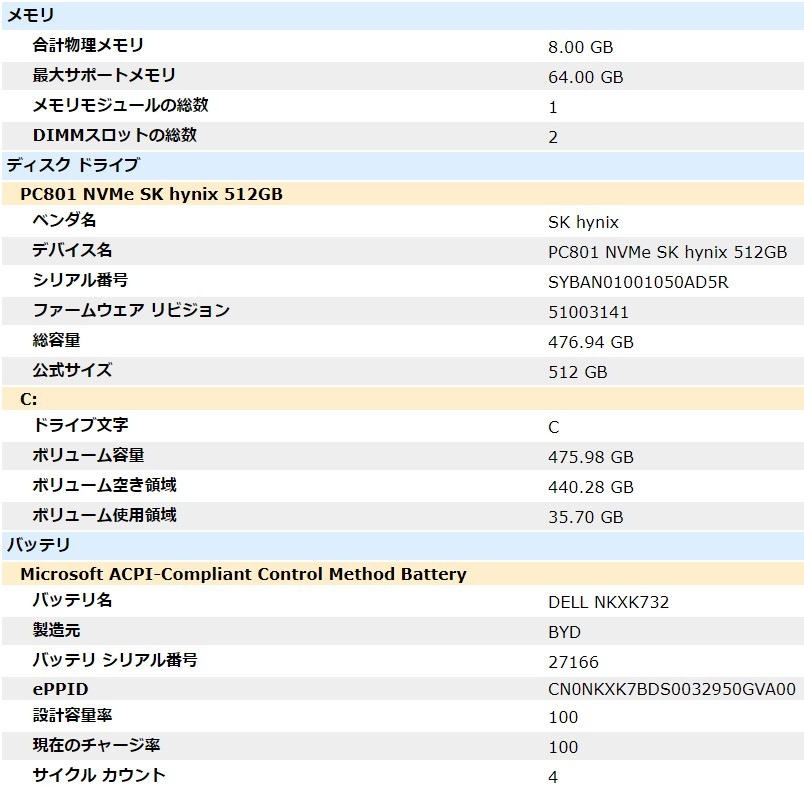The image size is (804, 786).
Task: Click the DELL NKXK732 battery name
Action: tap(609, 602)
